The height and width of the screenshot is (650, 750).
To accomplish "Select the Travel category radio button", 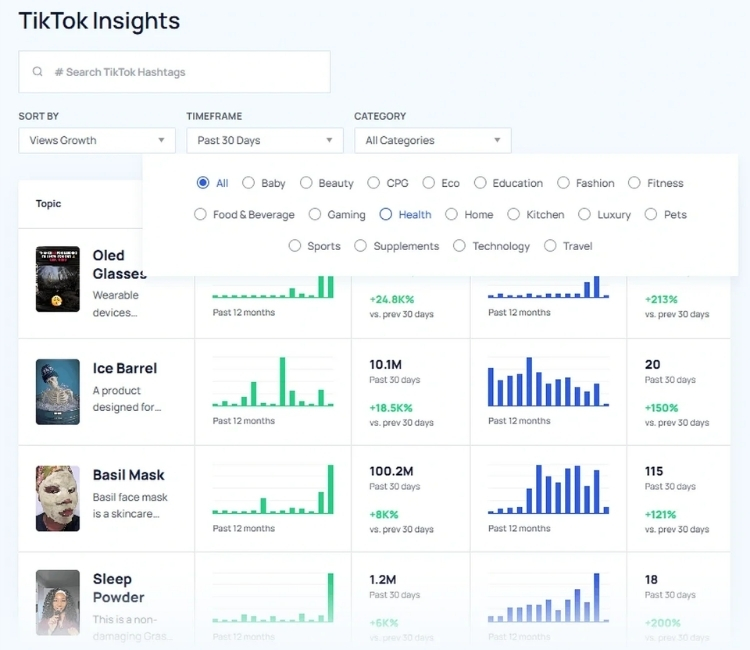I will click(550, 246).
